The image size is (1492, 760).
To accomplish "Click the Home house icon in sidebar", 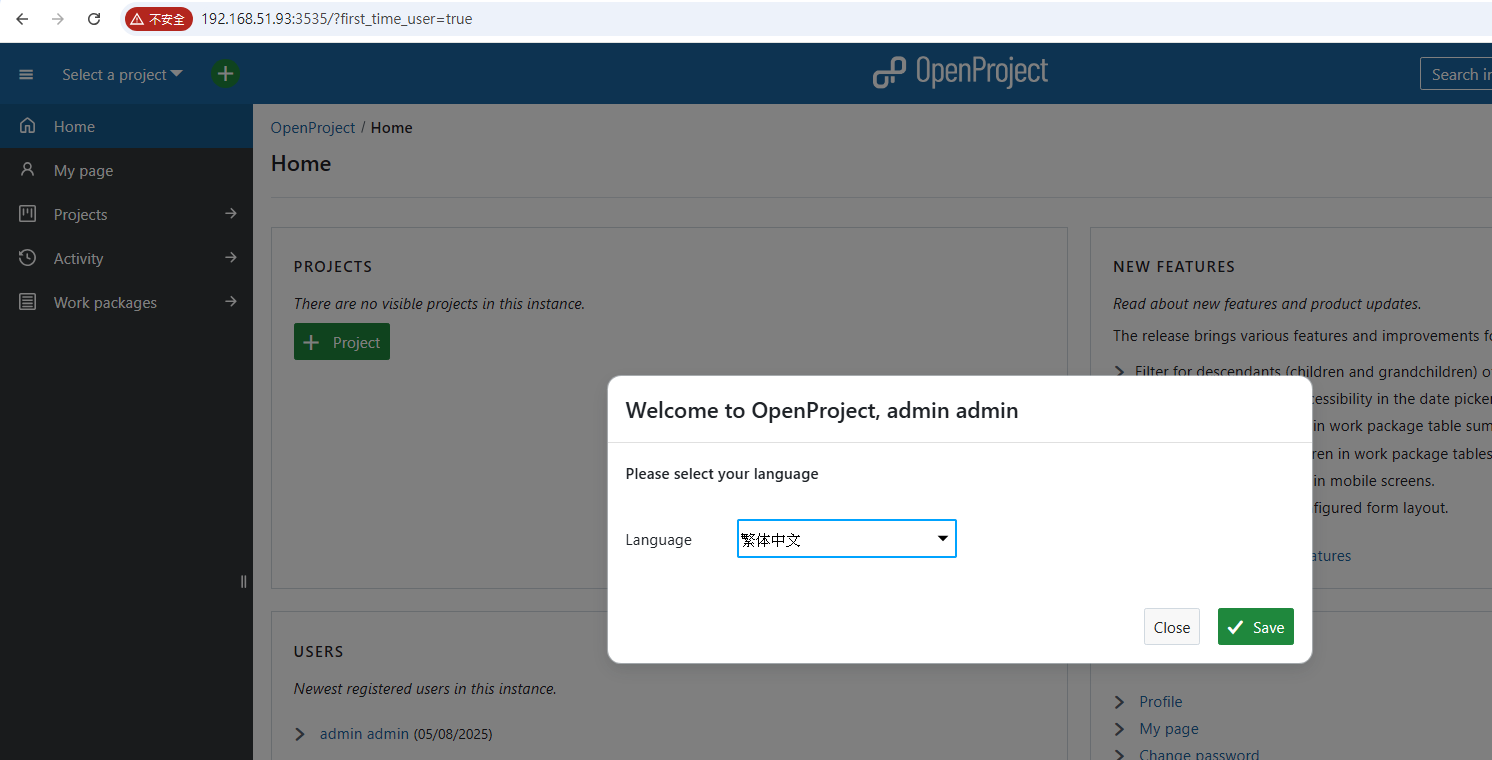I will [x=28, y=126].
